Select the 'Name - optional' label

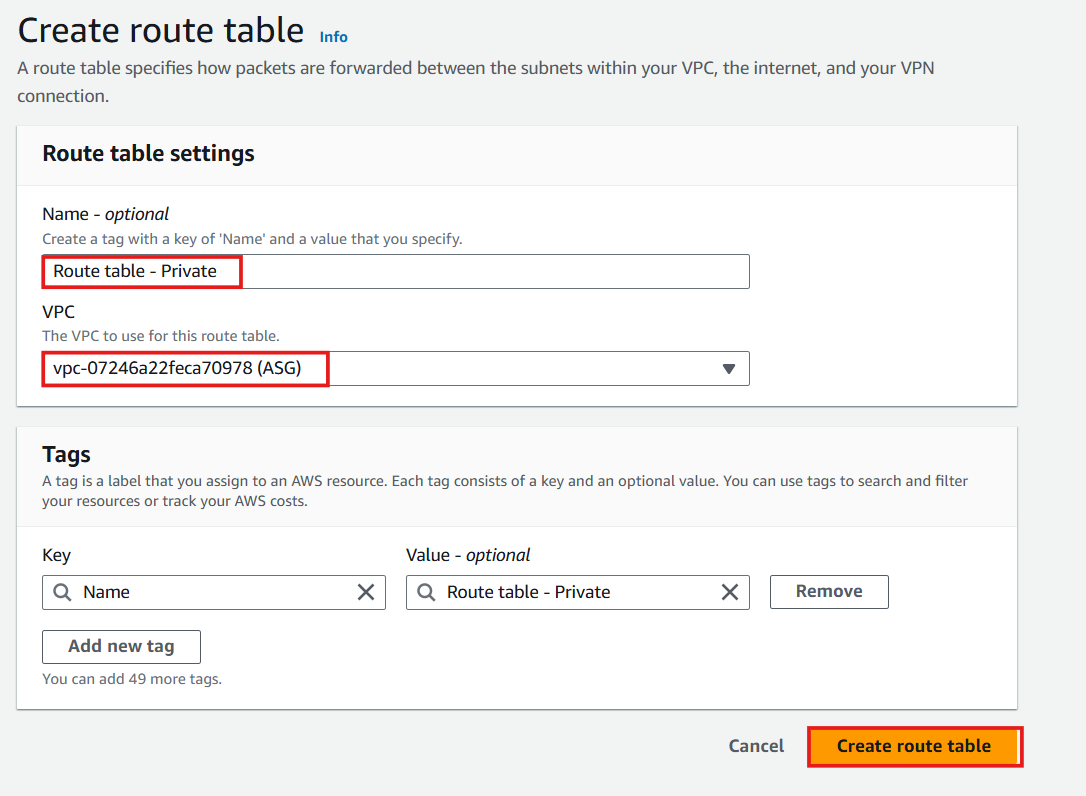coord(105,214)
